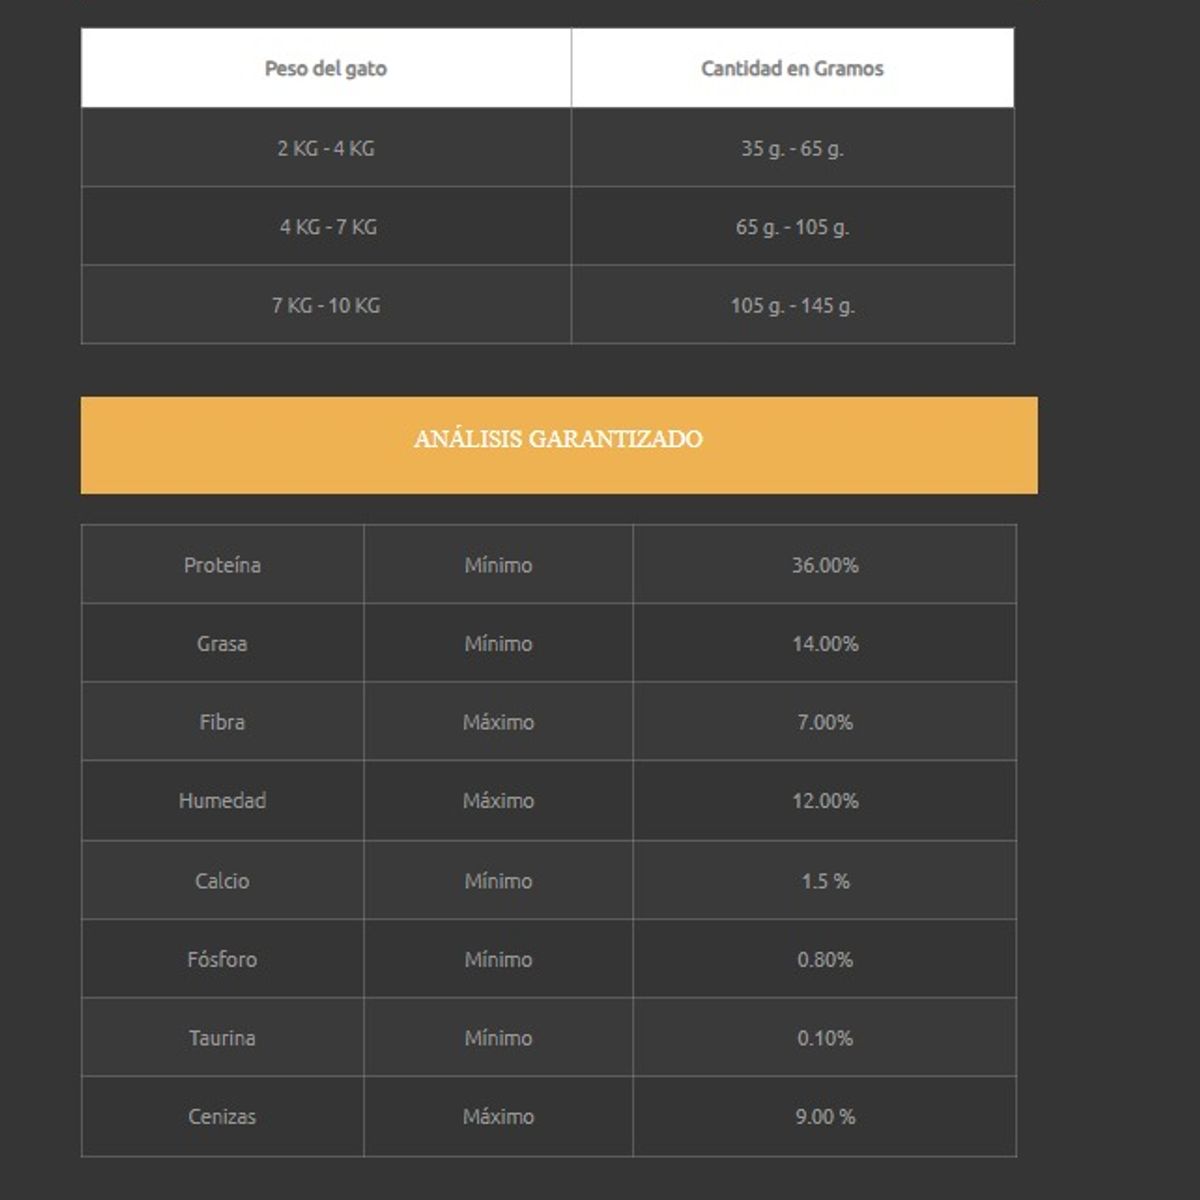Click the "105 g. - 145 g." amount cell
Image resolution: width=1200 pixels, height=1200 pixels.
point(792,306)
